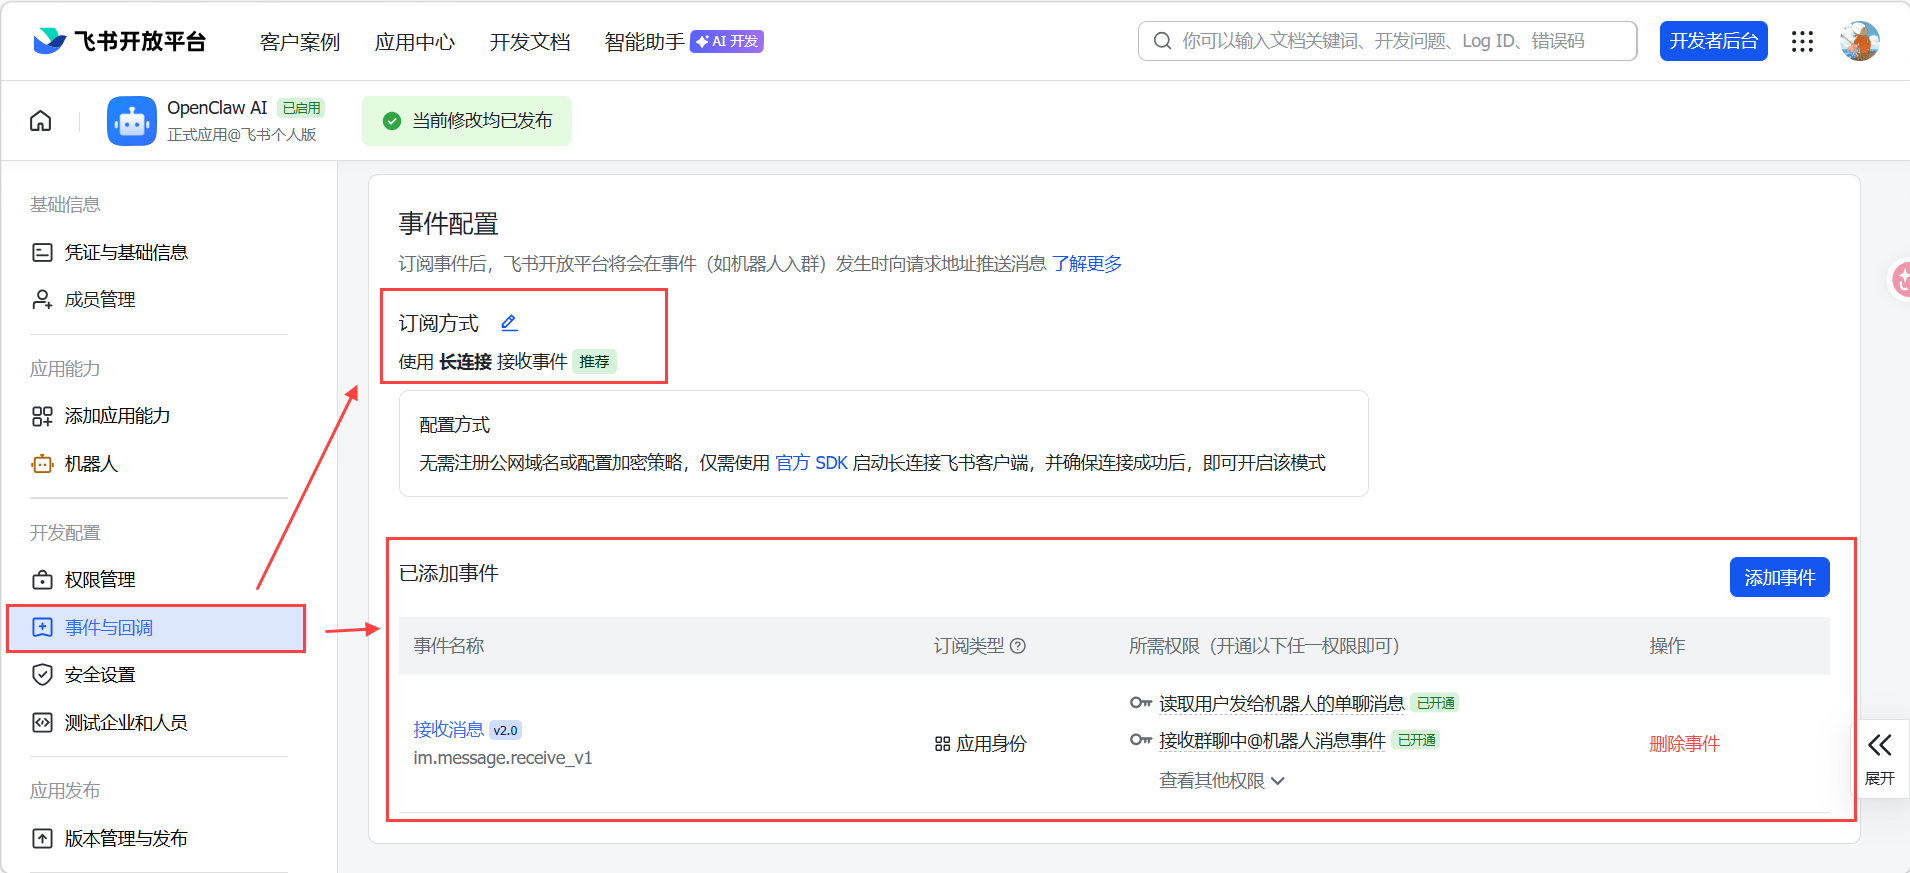Expand 查看其他权限 dropdown
1910x873 pixels.
(1222, 781)
